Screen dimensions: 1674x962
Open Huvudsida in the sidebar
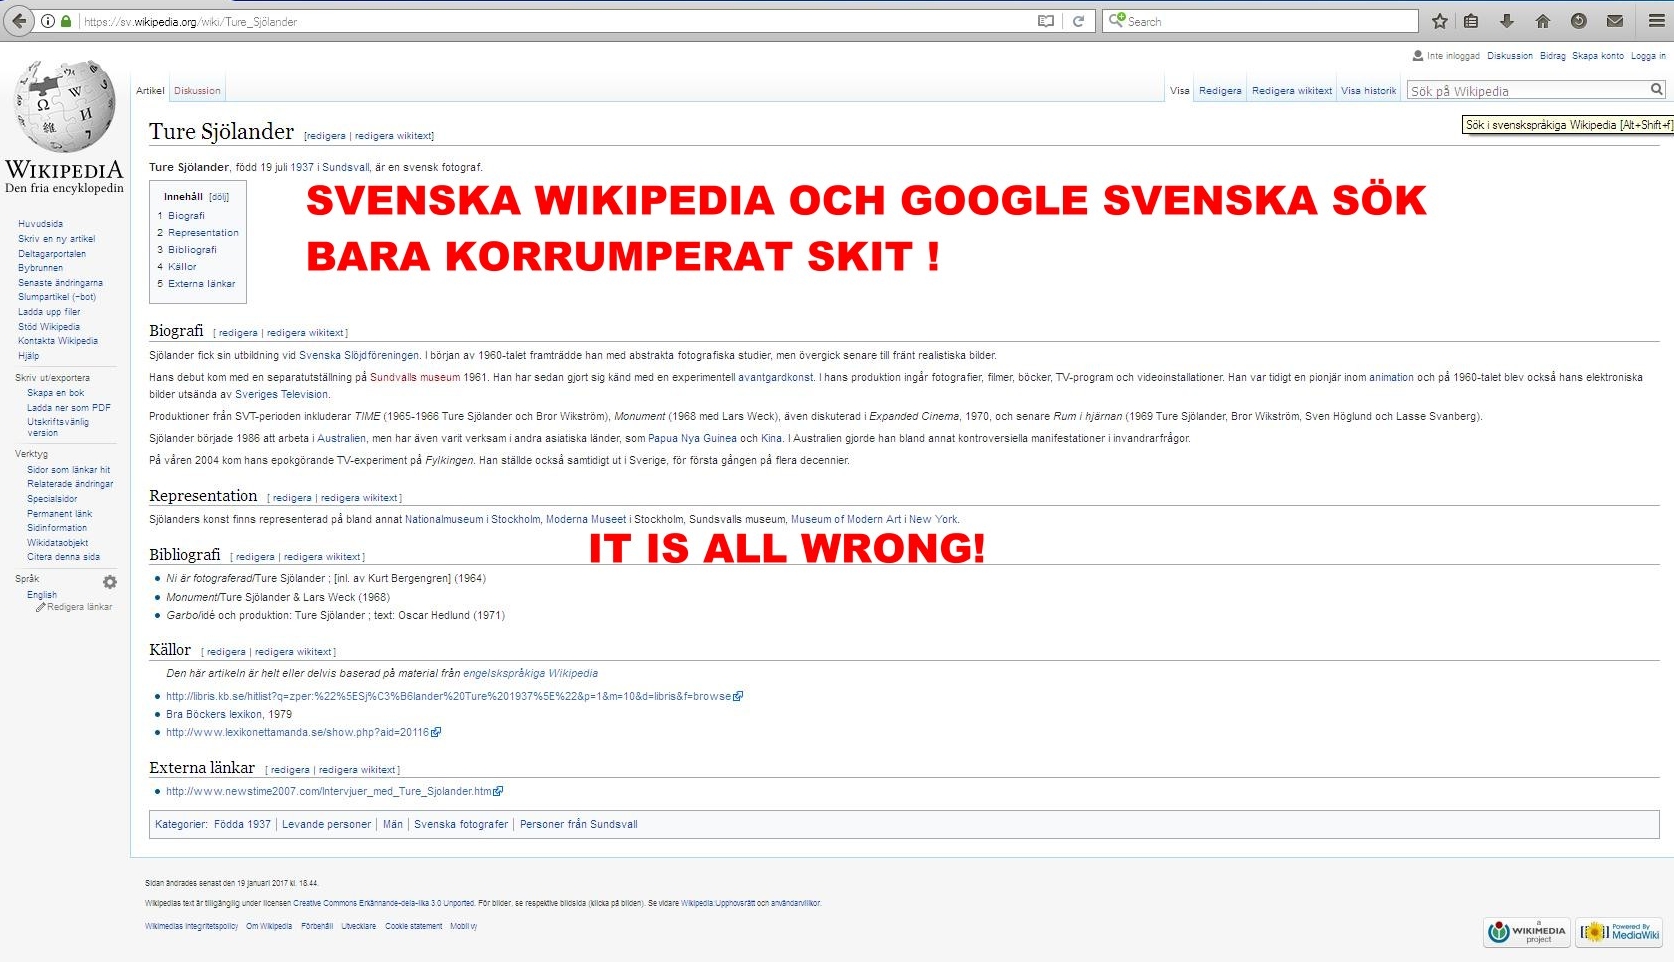point(40,224)
